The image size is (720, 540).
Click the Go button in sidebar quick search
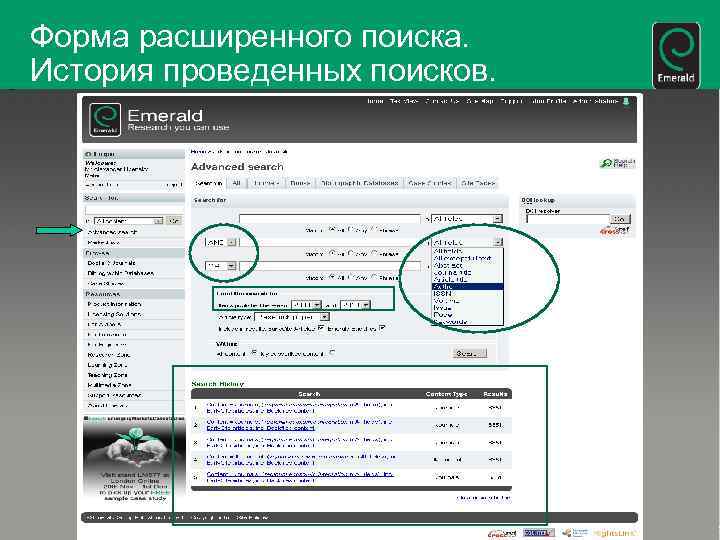(x=174, y=221)
